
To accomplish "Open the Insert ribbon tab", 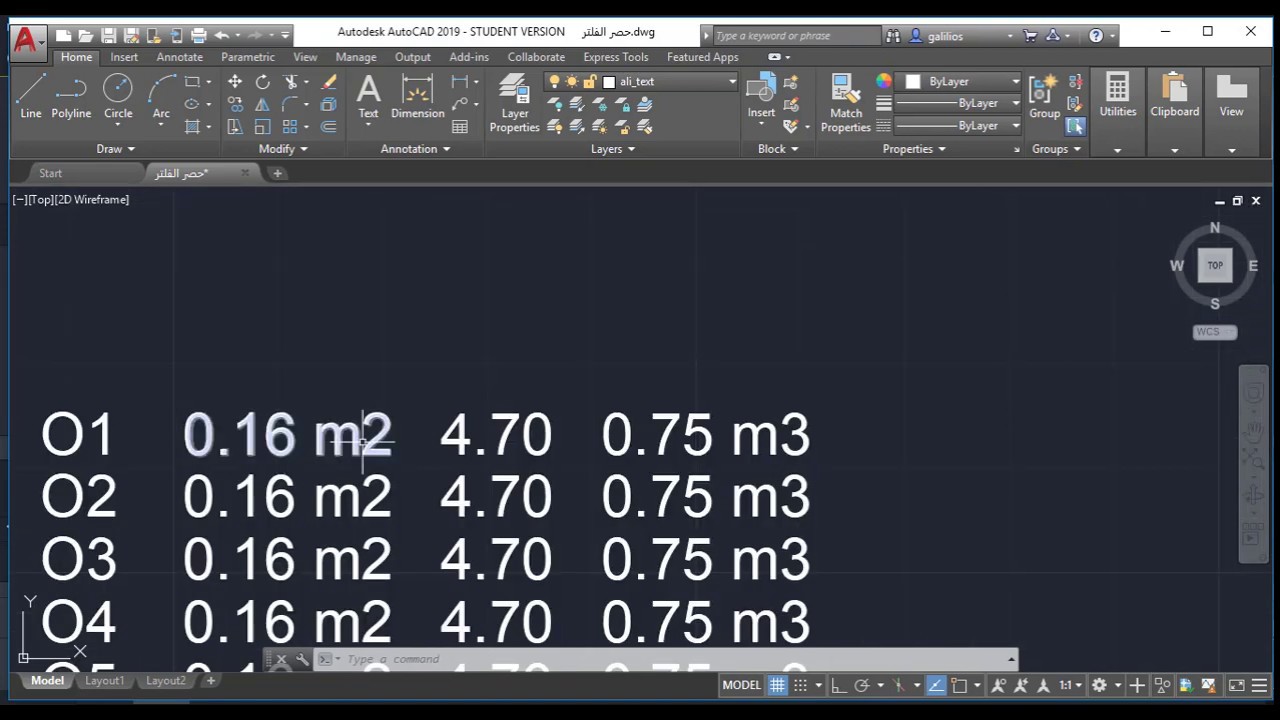I will pyautogui.click(x=124, y=57).
